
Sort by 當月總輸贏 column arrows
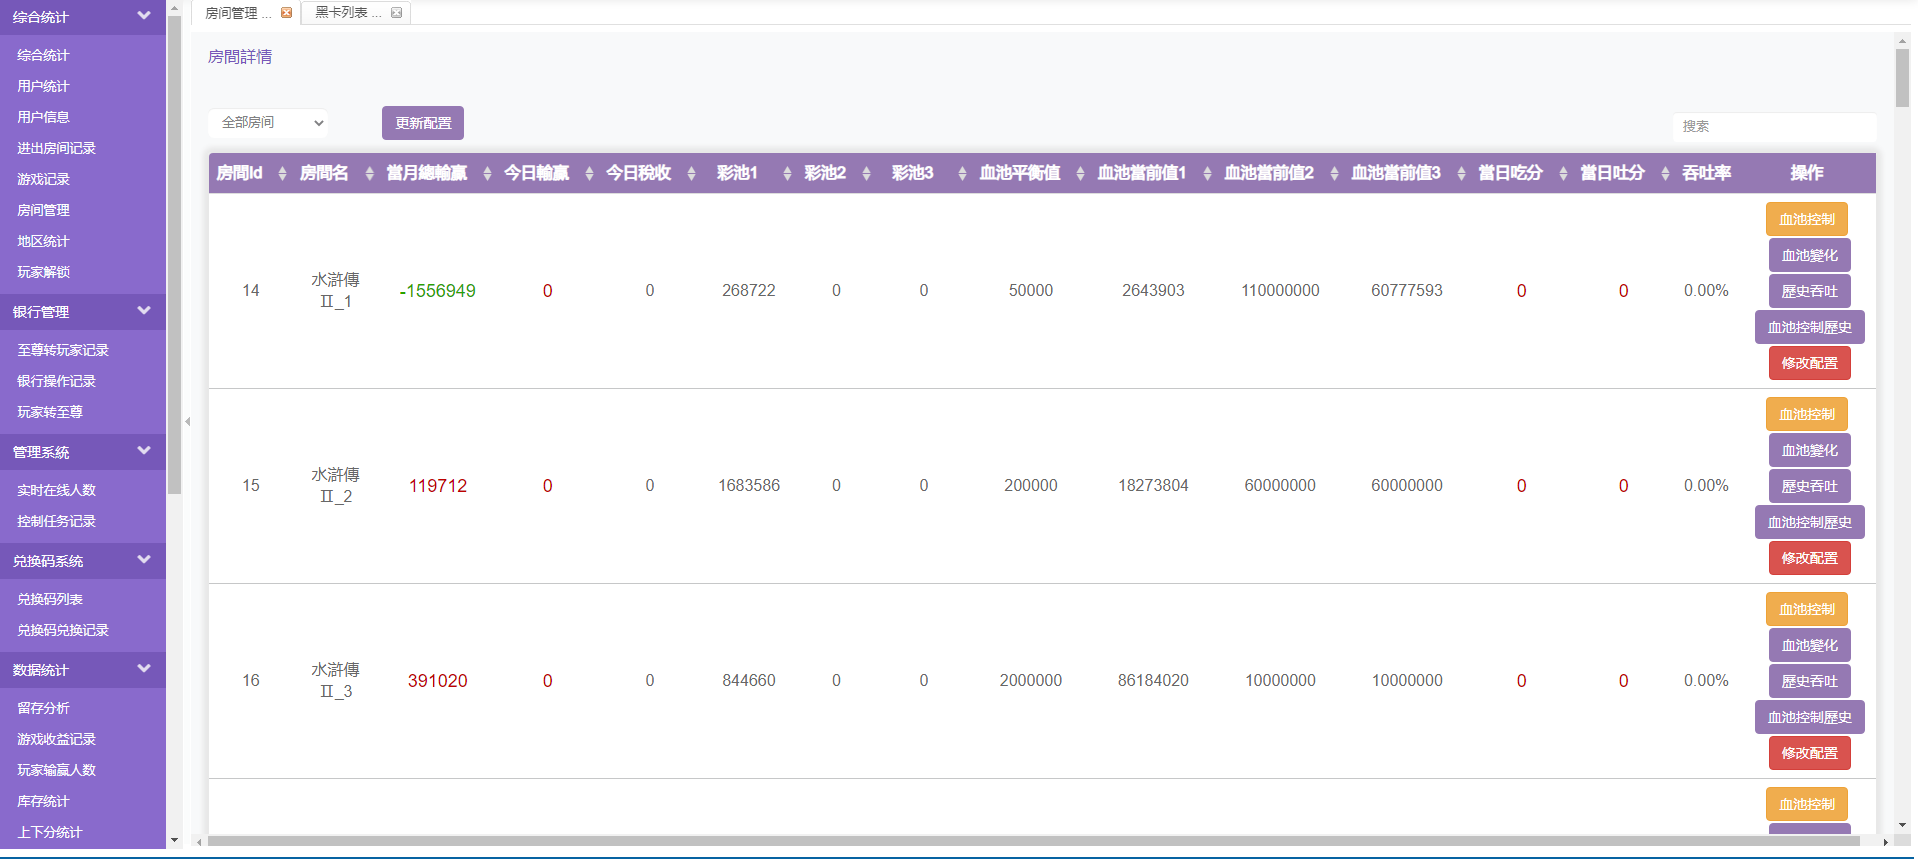[487, 174]
